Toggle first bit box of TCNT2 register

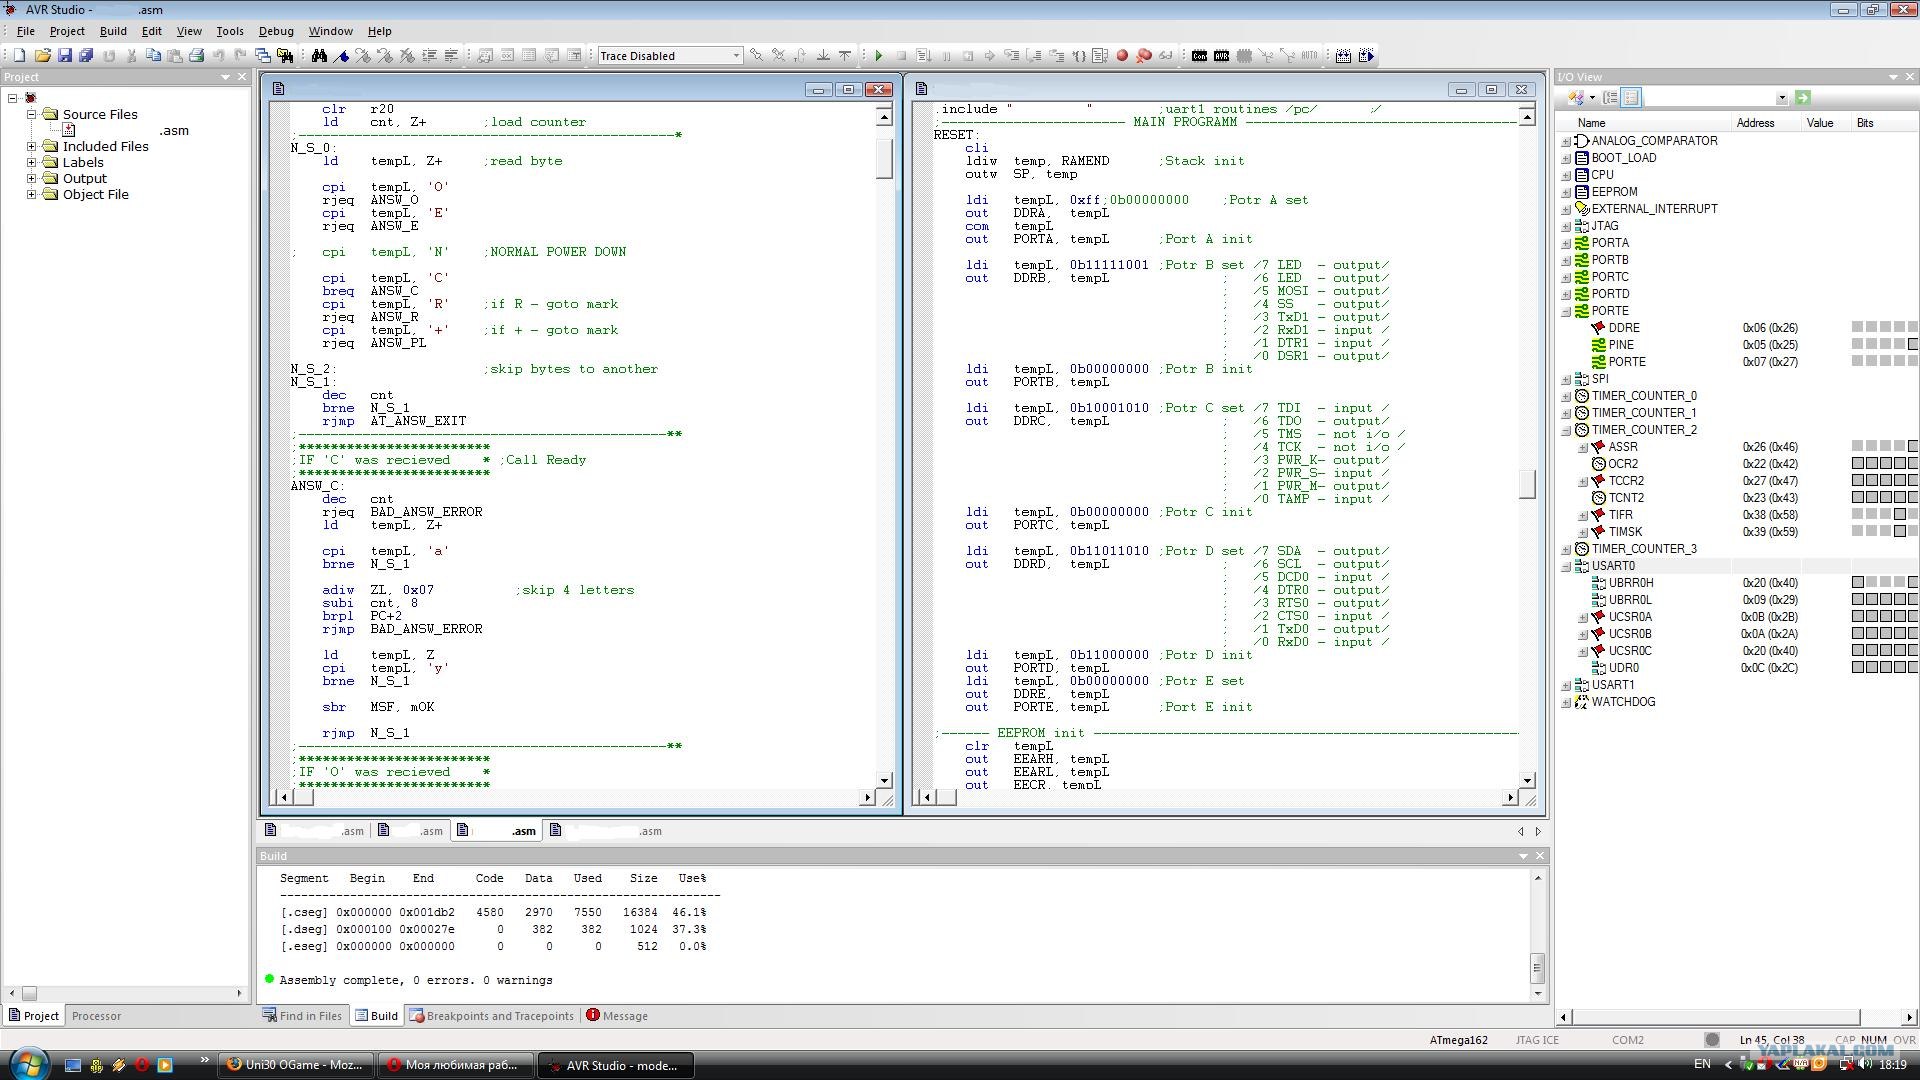click(1858, 498)
